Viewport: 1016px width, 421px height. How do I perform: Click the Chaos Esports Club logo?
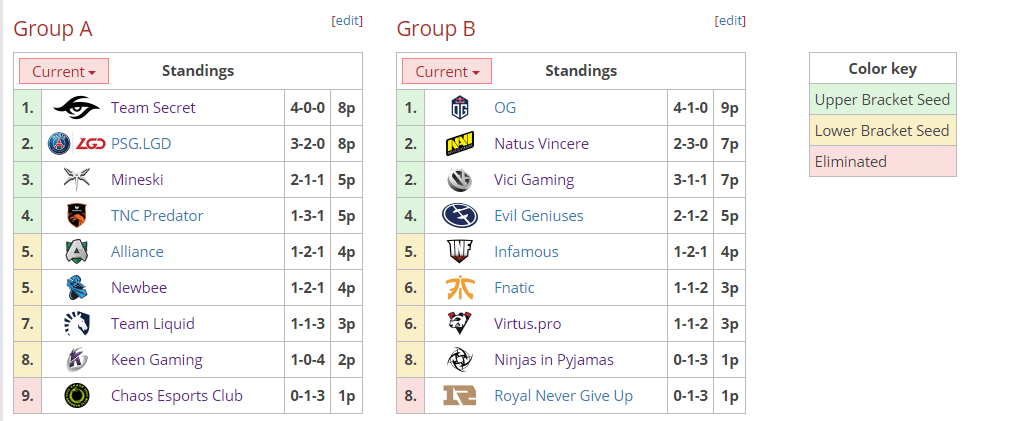tap(77, 396)
